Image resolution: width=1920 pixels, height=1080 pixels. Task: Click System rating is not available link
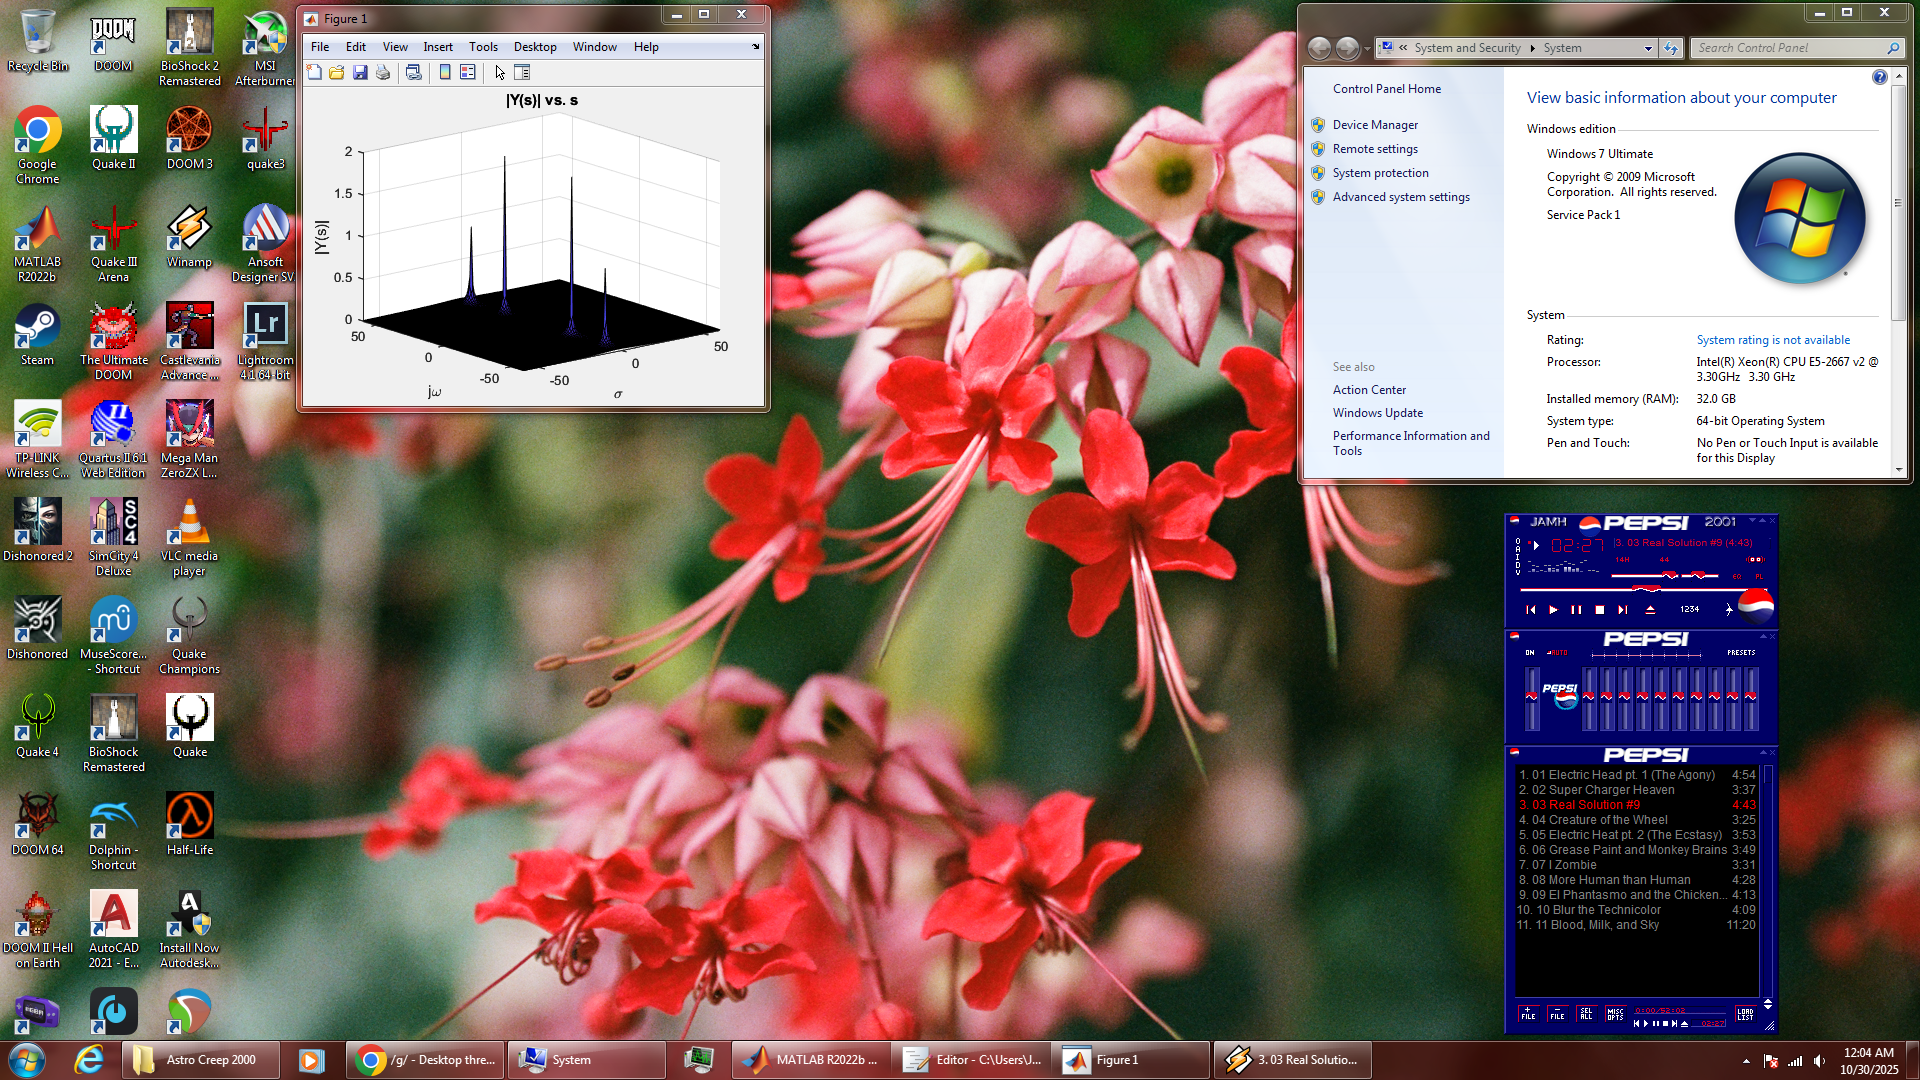click(x=1773, y=340)
